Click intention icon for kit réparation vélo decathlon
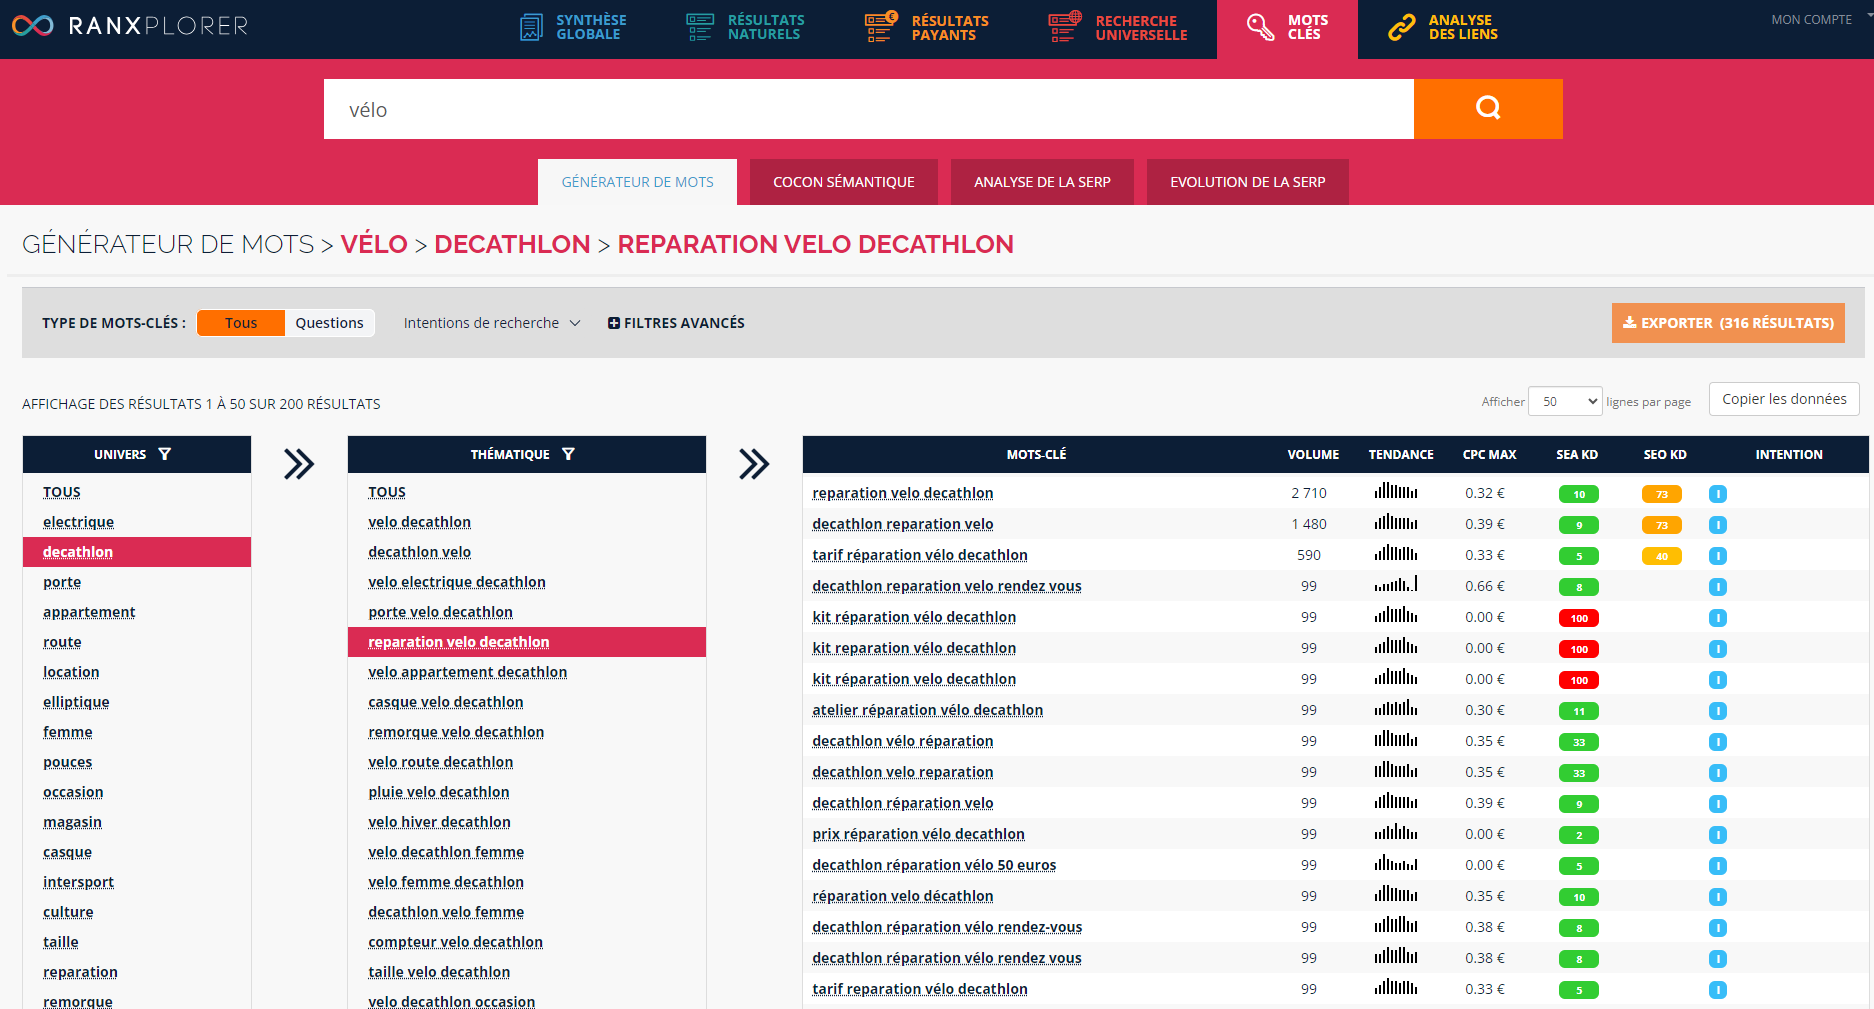1874x1009 pixels. (x=1718, y=618)
